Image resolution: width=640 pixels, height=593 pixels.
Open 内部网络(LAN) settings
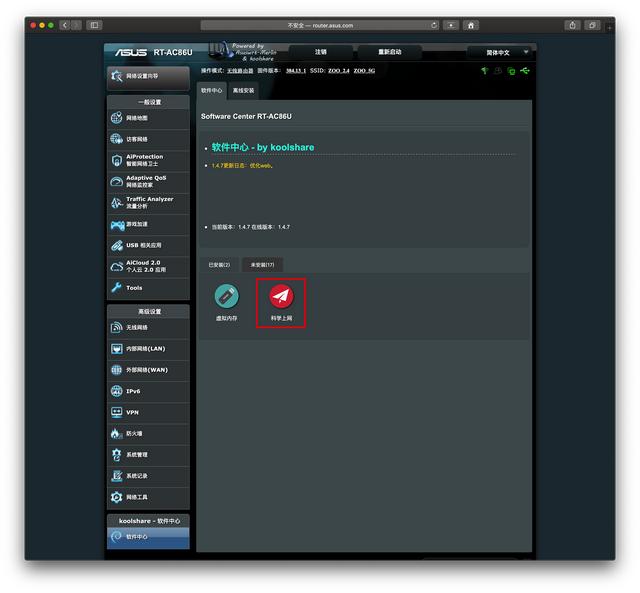tap(149, 349)
